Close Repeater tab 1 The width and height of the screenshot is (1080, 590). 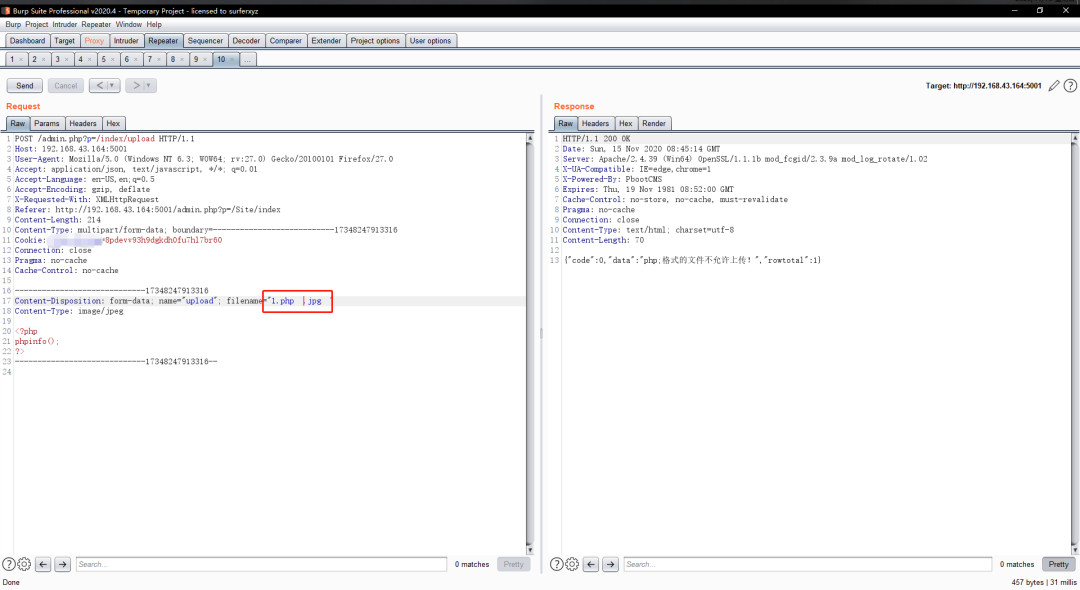tap(21, 60)
